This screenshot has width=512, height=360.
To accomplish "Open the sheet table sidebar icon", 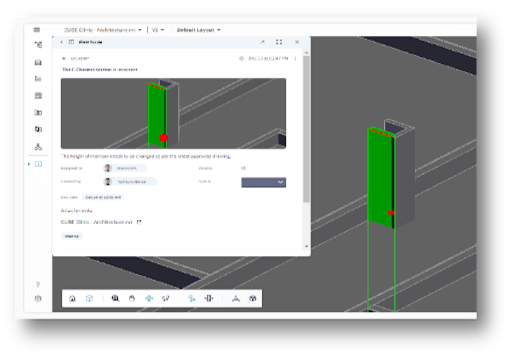I will click(x=38, y=96).
